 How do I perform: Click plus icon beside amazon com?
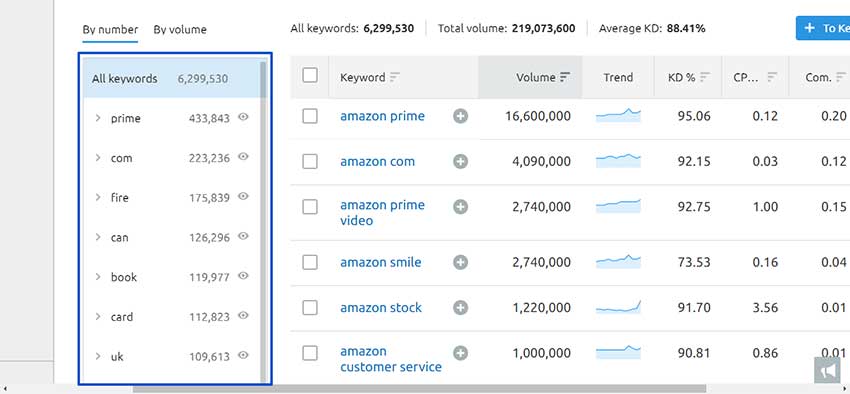460,162
